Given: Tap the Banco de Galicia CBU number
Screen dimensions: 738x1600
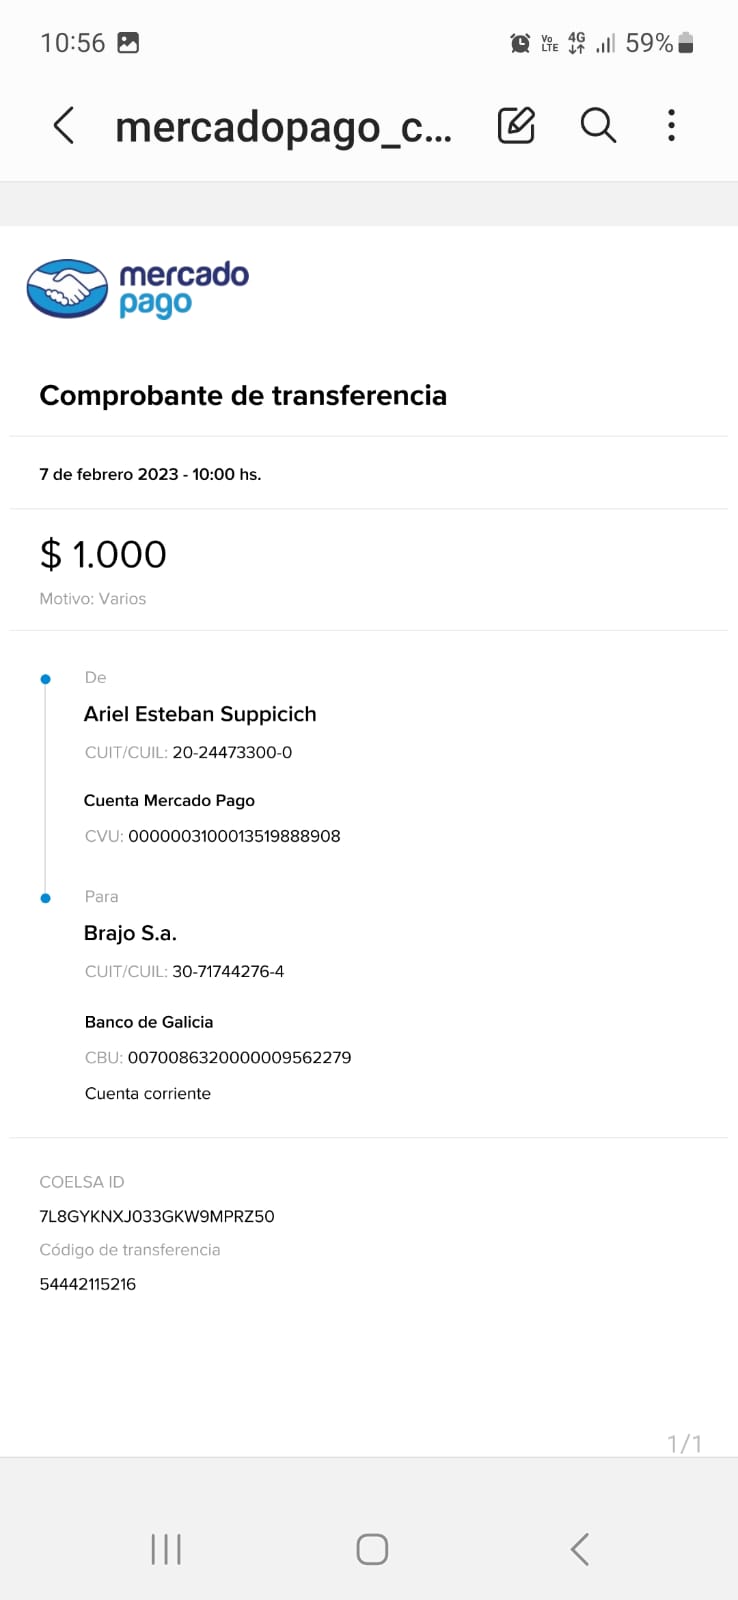Looking at the screenshot, I should click(x=239, y=1057).
